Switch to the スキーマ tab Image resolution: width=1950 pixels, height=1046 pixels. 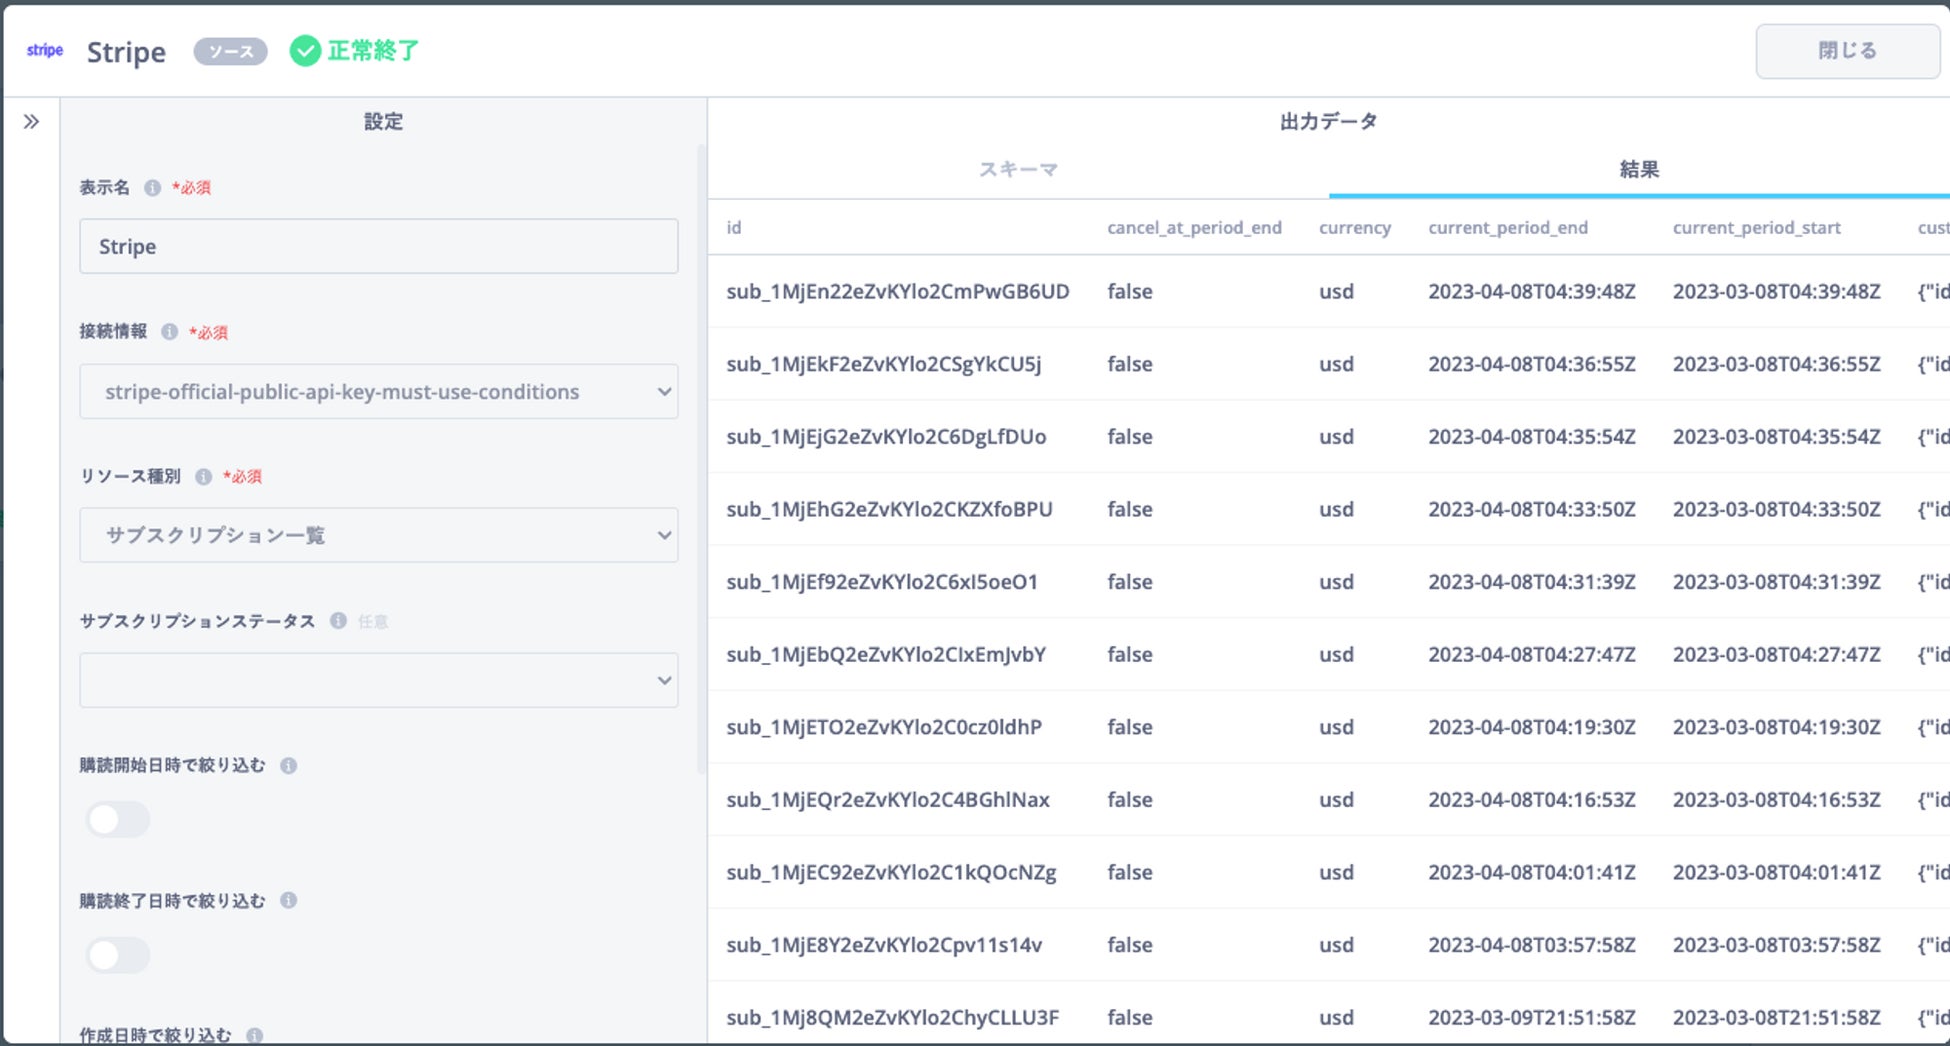pos(1018,170)
